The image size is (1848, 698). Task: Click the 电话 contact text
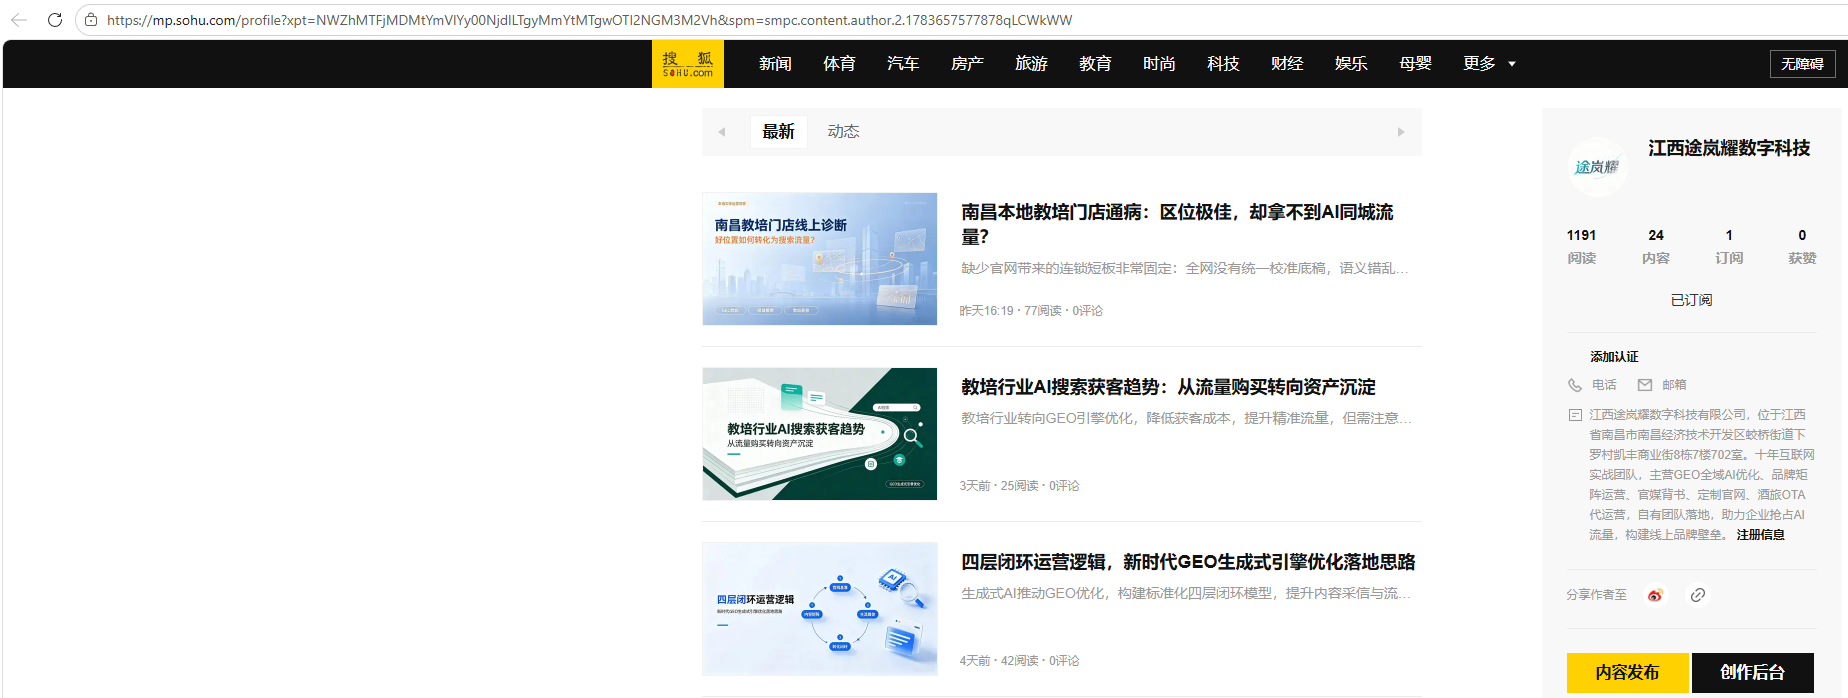(1604, 385)
